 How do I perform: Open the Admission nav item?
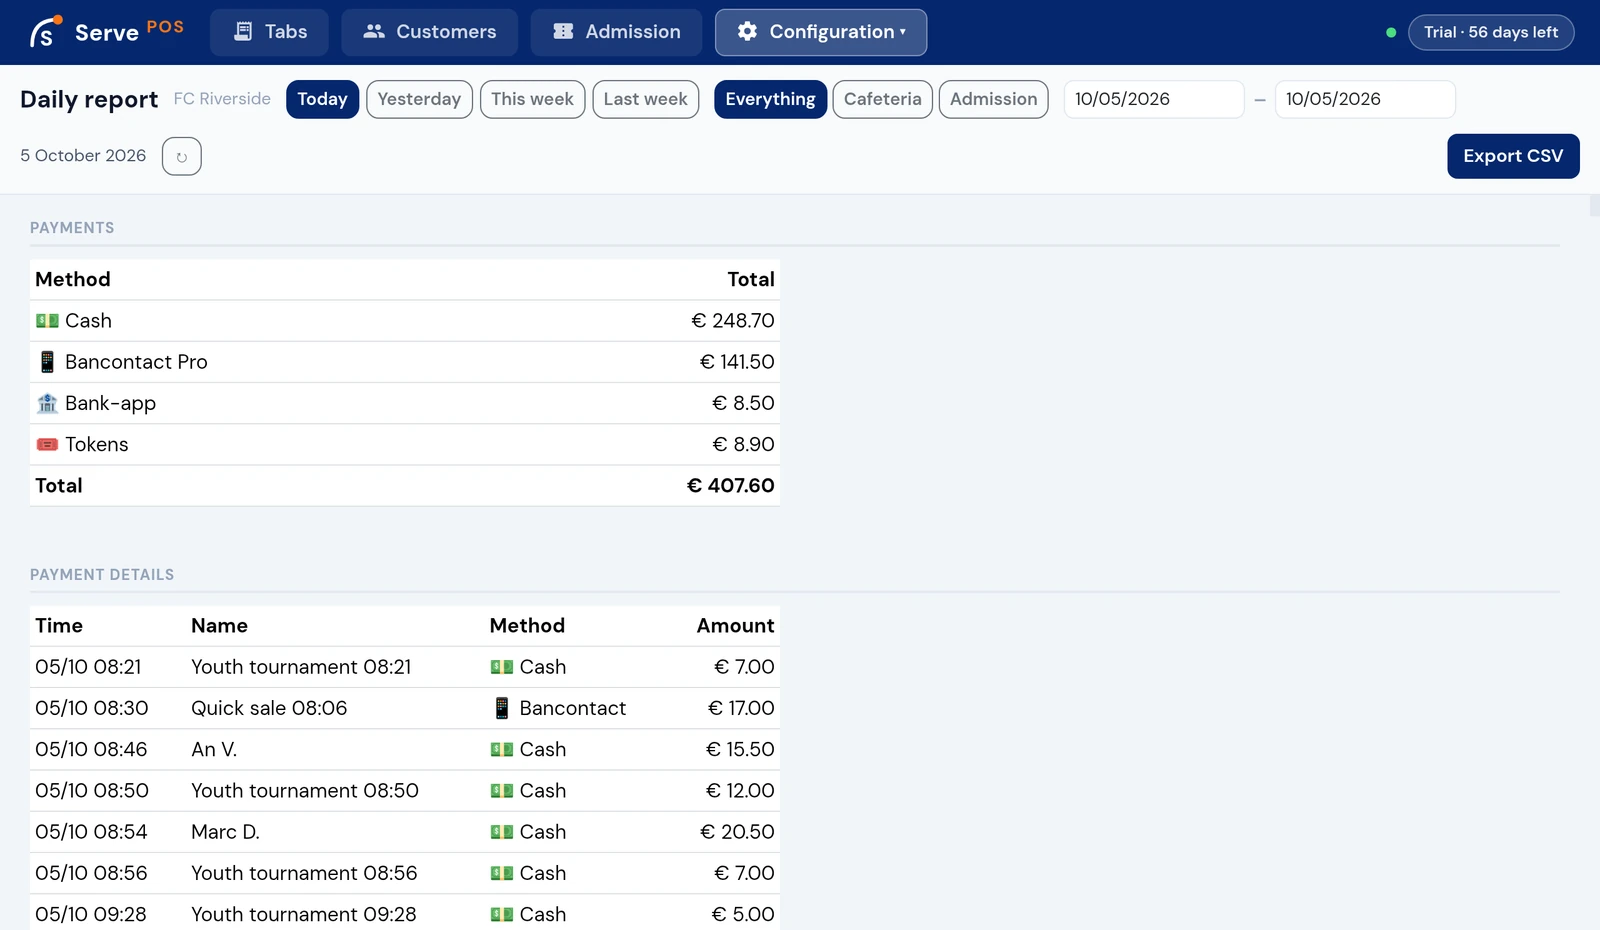pyautogui.click(x=616, y=32)
